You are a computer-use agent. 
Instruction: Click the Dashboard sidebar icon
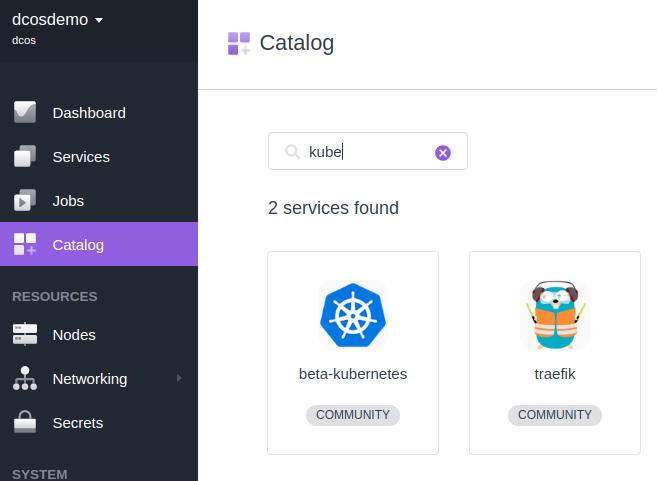pyautogui.click(x=25, y=112)
